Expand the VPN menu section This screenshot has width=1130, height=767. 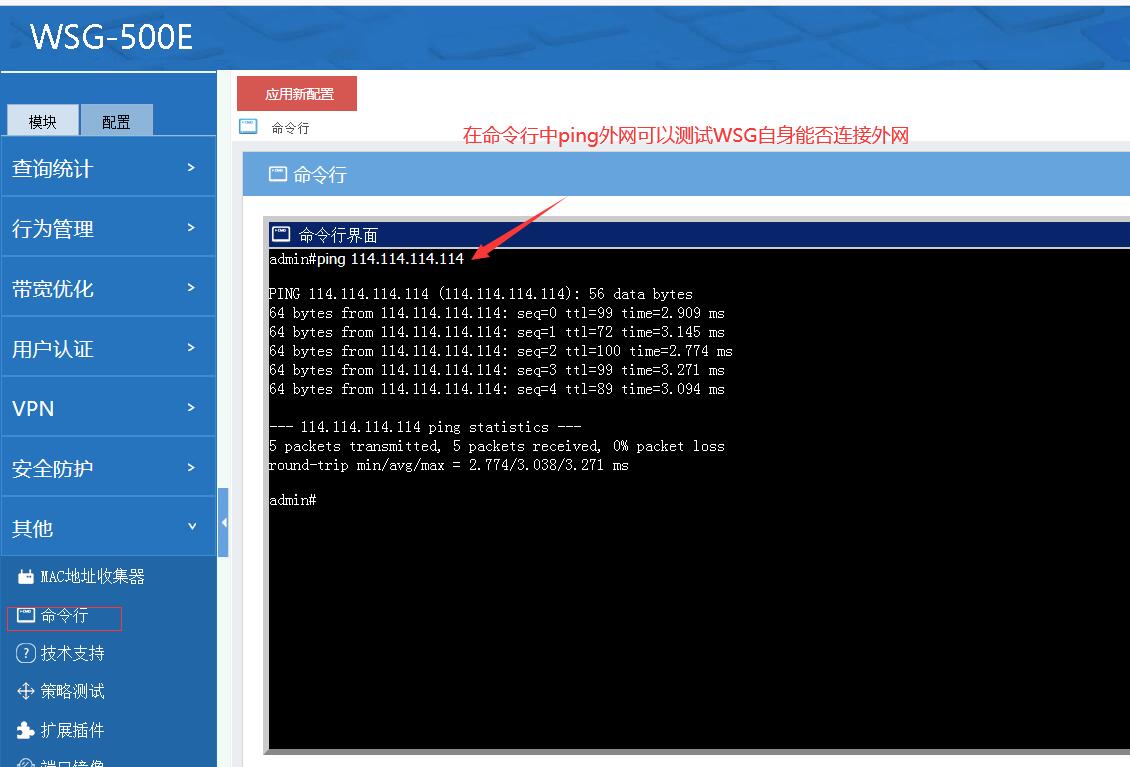(x=108, y=408)
